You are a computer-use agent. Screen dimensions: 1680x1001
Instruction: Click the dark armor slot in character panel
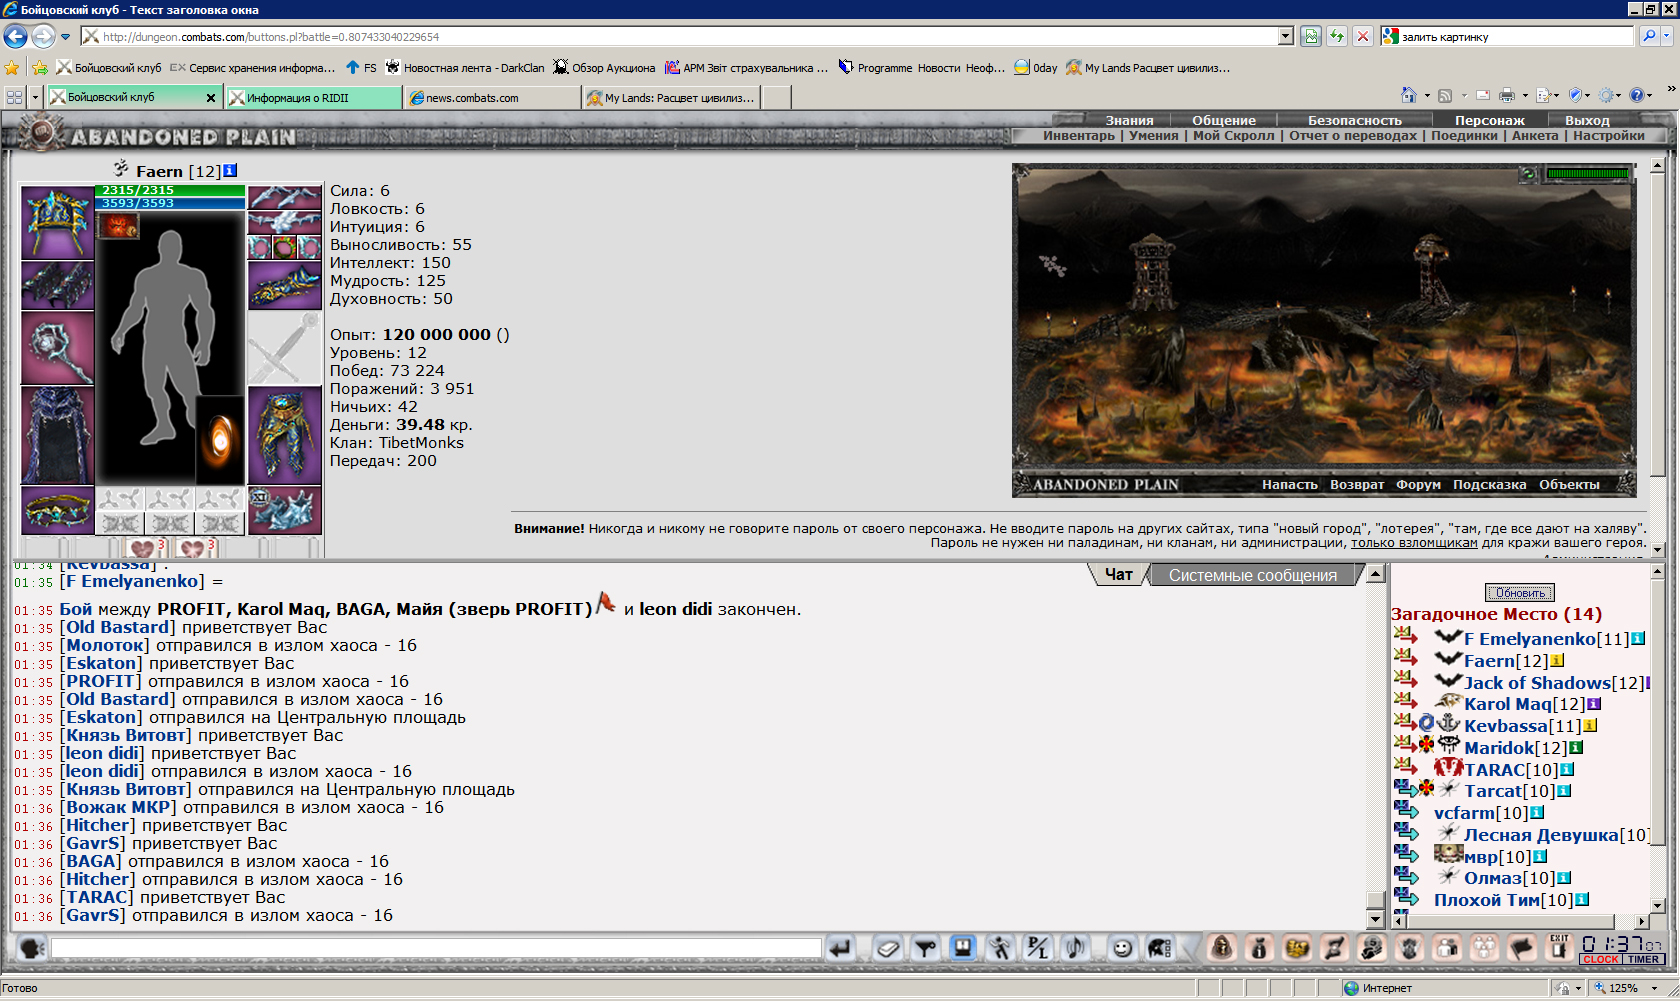point(57,436)
